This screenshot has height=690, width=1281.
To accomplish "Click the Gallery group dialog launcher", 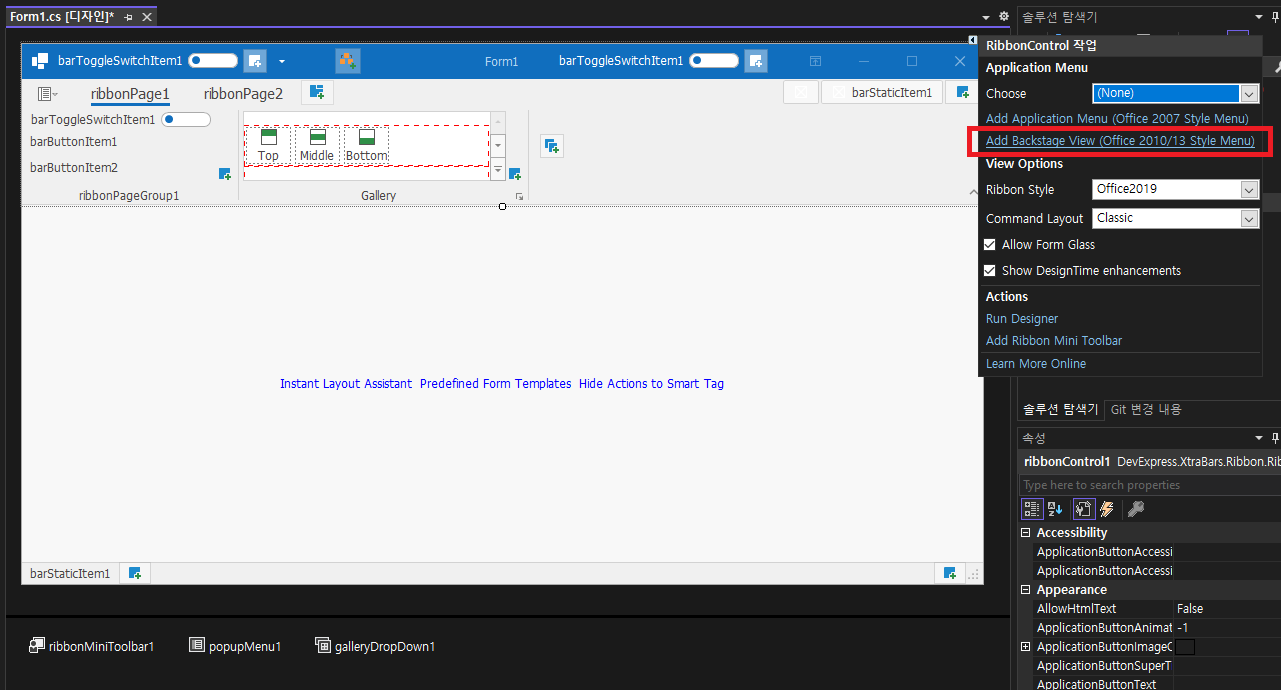I will pyautogui.click(x=519, y=197).
